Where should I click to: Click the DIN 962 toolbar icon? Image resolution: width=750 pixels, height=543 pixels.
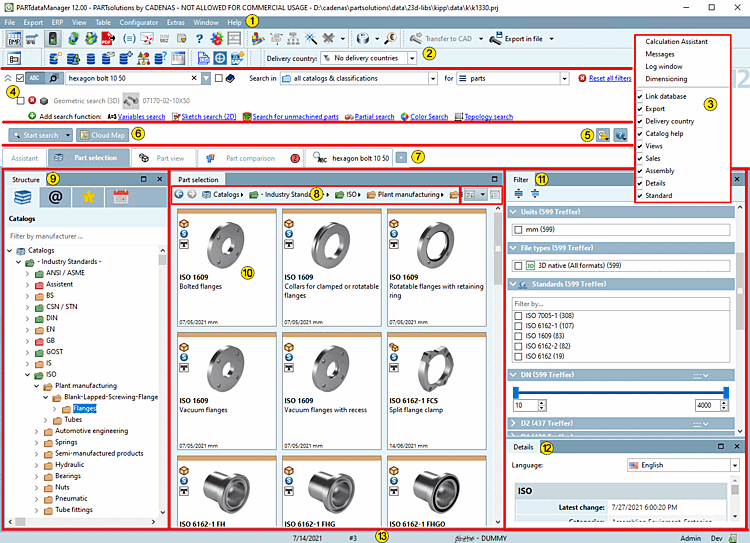pyautogui.click(x=165, y=38)
